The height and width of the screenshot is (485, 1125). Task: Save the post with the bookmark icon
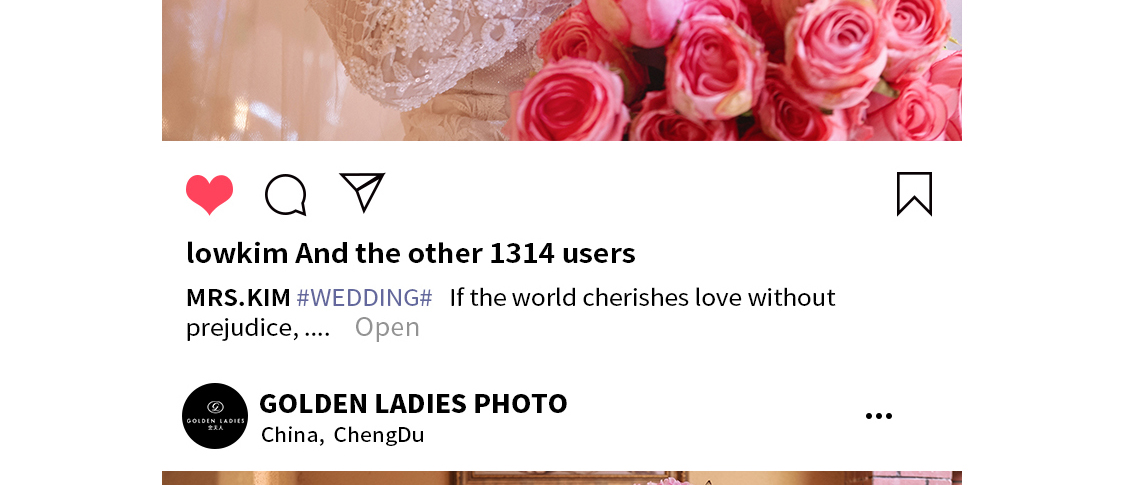915,194
